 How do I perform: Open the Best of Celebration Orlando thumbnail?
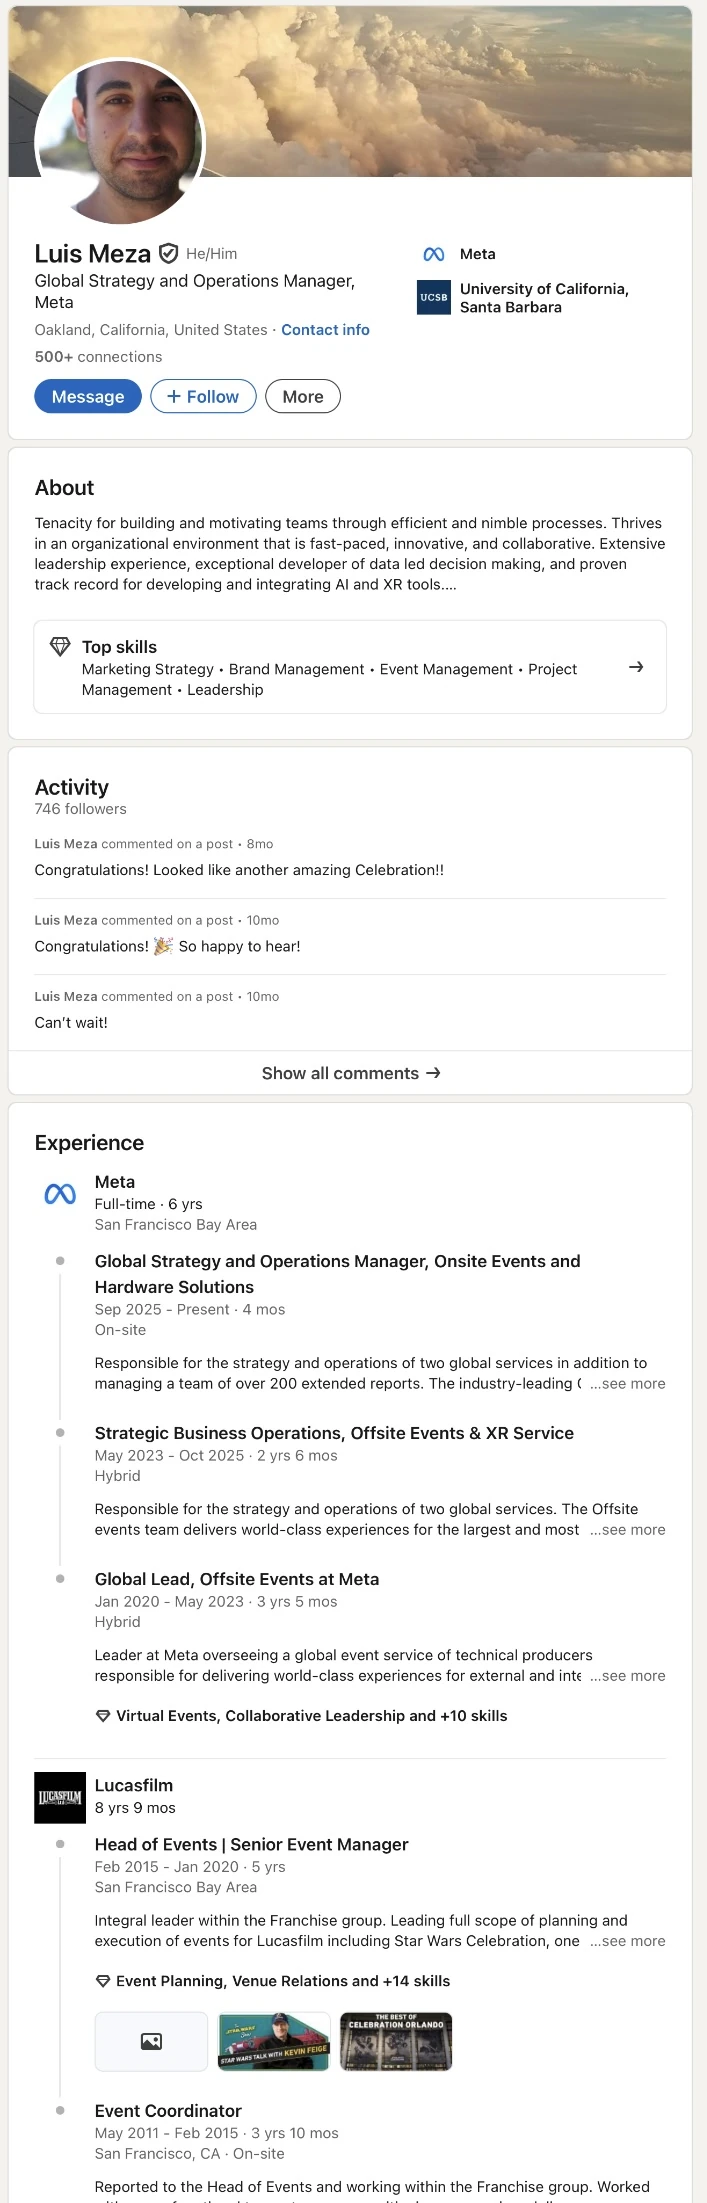coord(396,2041)
